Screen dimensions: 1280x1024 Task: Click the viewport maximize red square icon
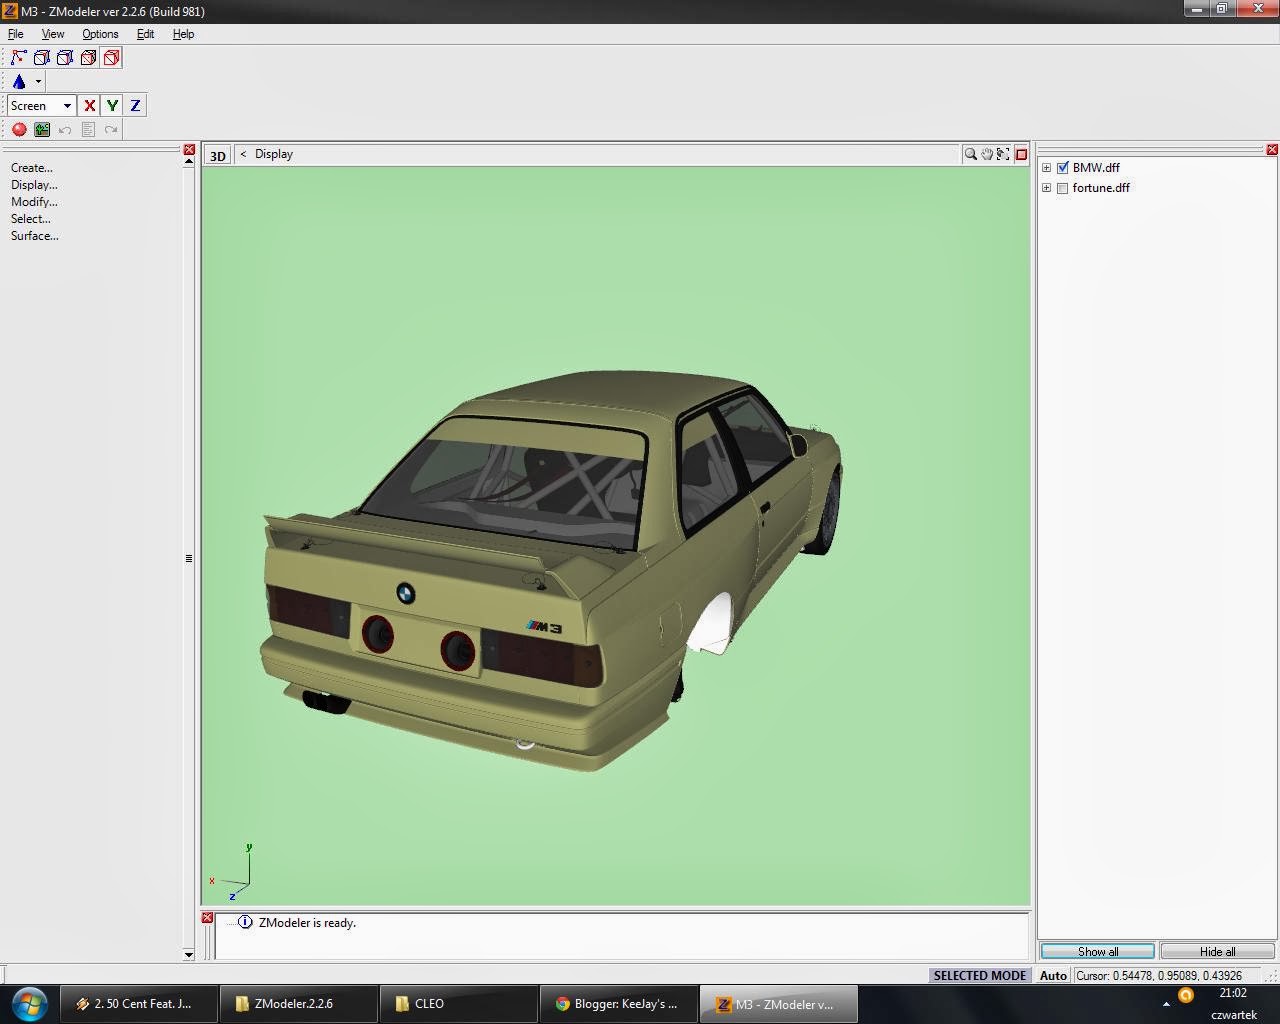[x=1021, y=154]
